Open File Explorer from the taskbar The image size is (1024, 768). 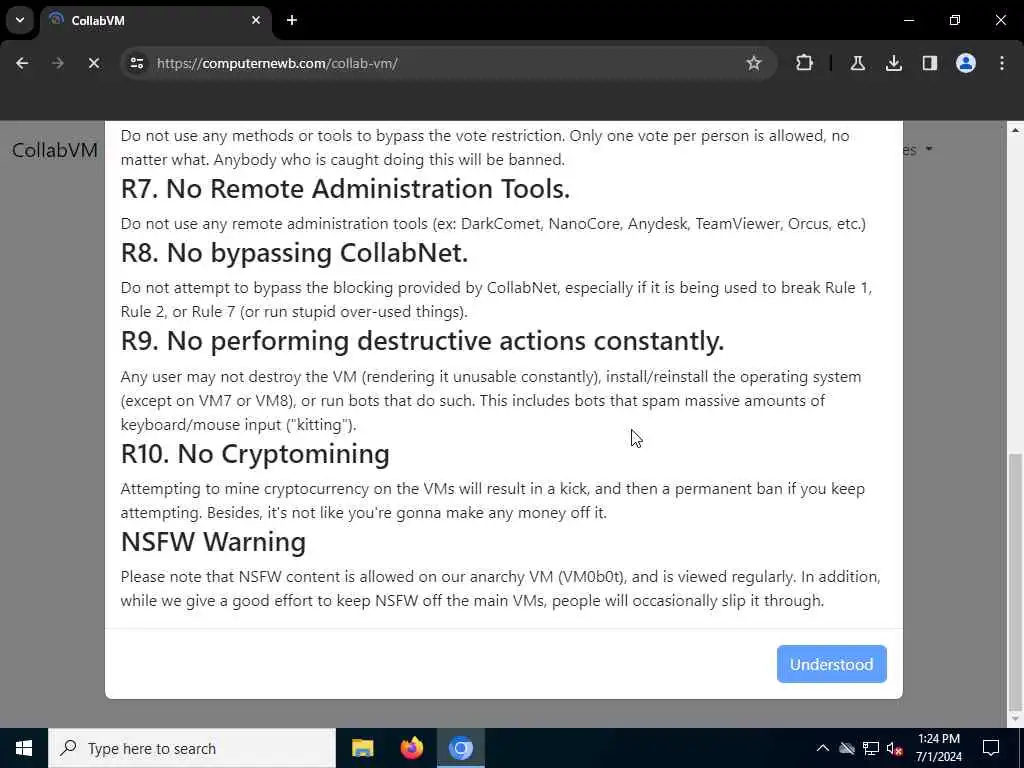362,748
